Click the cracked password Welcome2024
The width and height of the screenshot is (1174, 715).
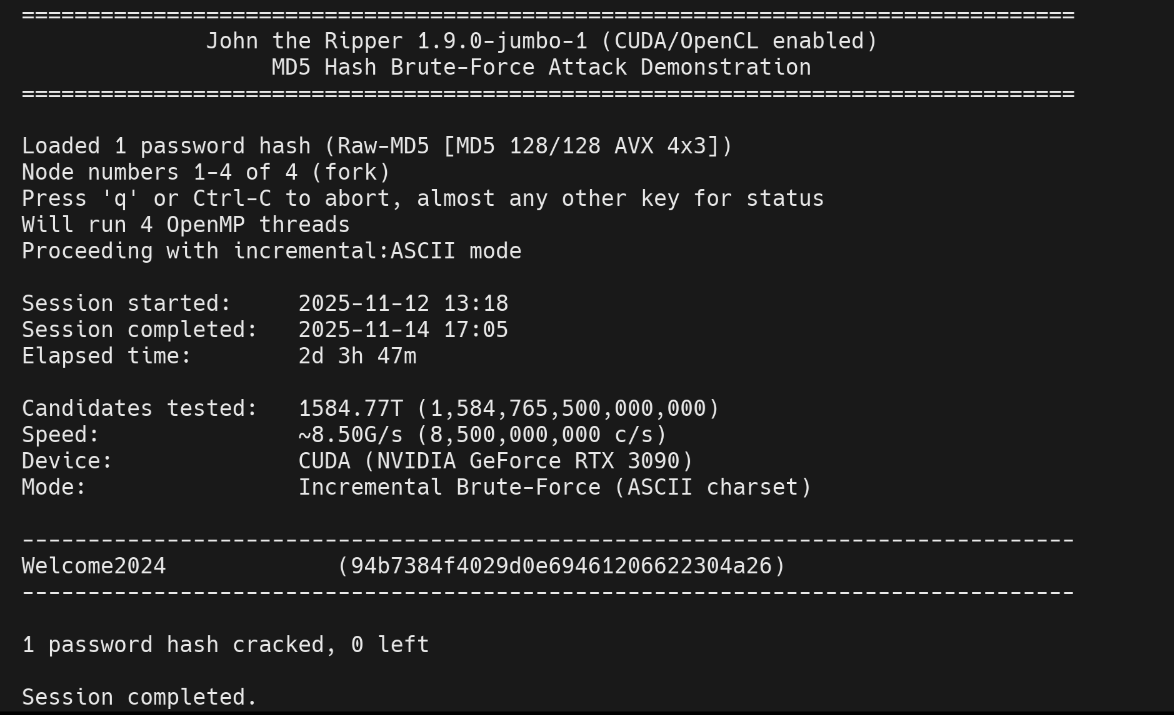94,566
